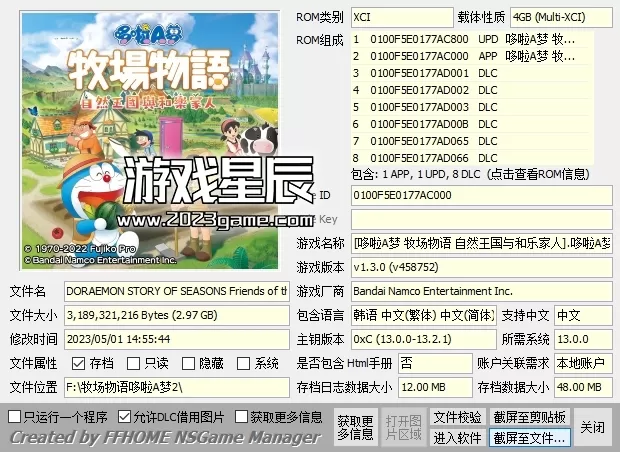Click the ROM类别 XCI field
The width and height of the screenshot is (620, 452).
[x=425, y=18]
